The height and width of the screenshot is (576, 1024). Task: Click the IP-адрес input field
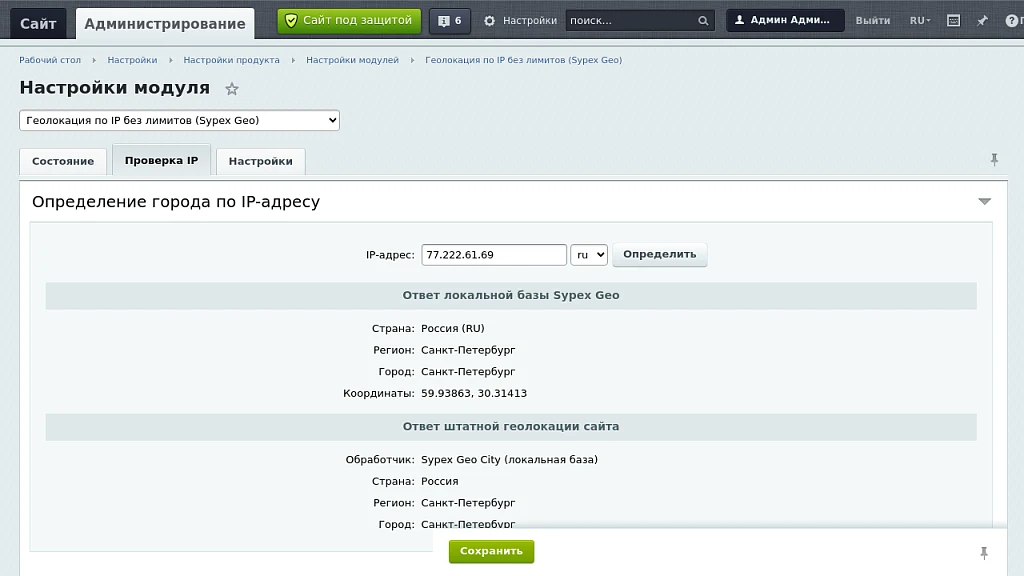point(494,255)
